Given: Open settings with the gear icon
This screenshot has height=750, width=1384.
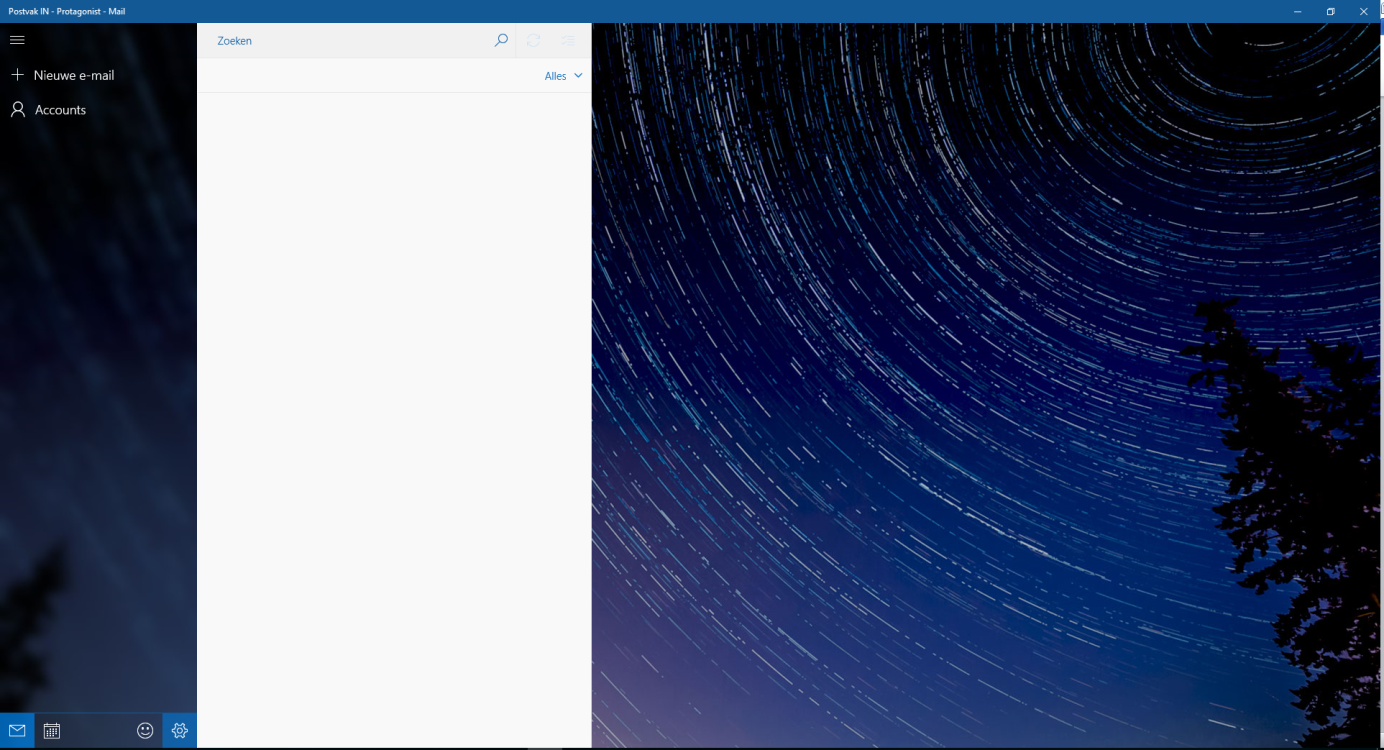Looking at the screenshot, I should 180,731.
